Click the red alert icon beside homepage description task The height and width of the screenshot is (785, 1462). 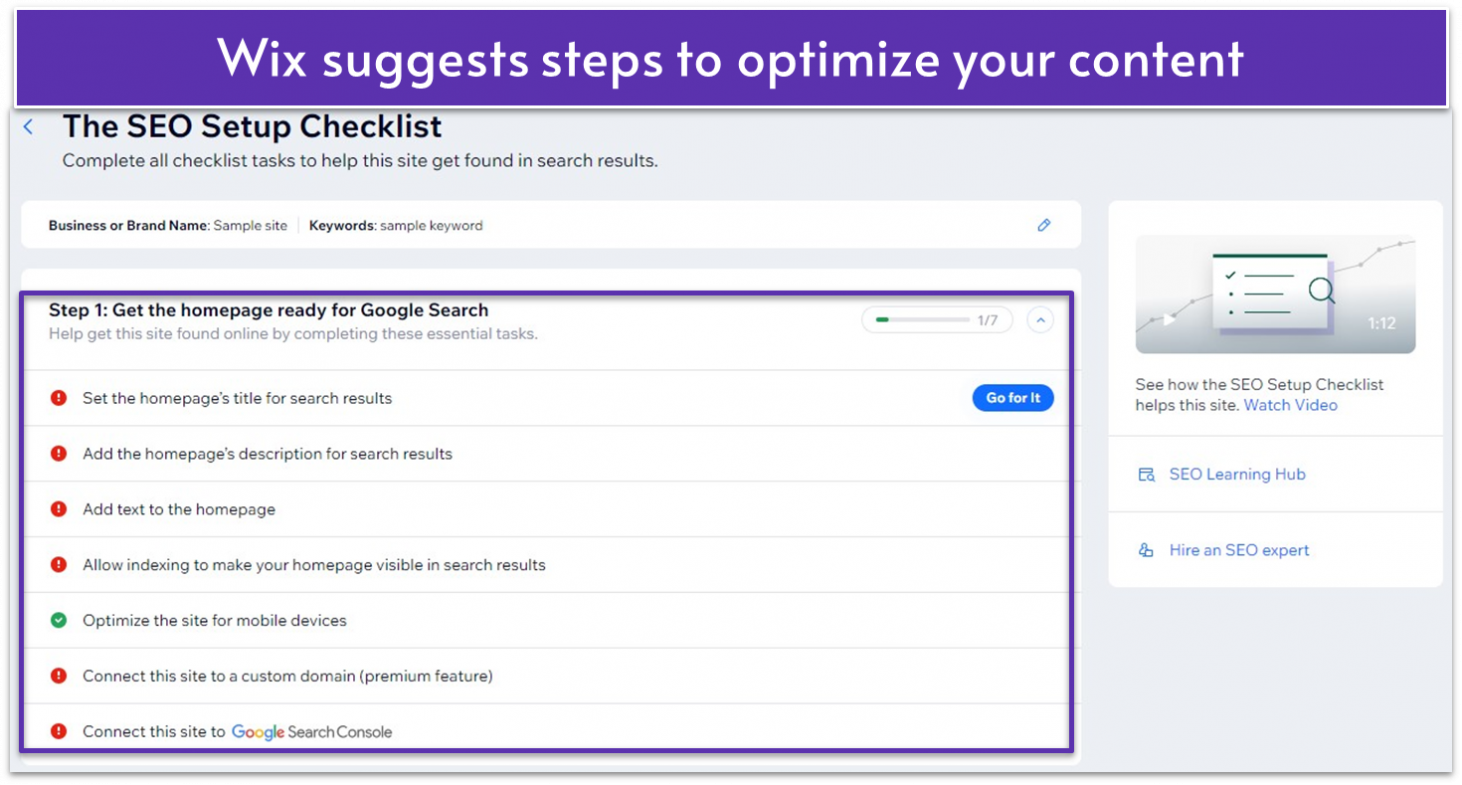pos(57,453)
